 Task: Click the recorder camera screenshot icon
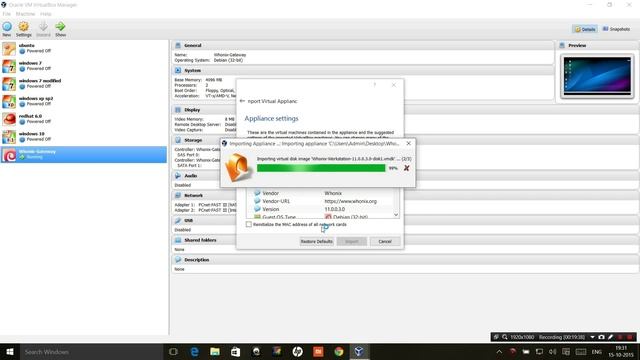(601, 337)
